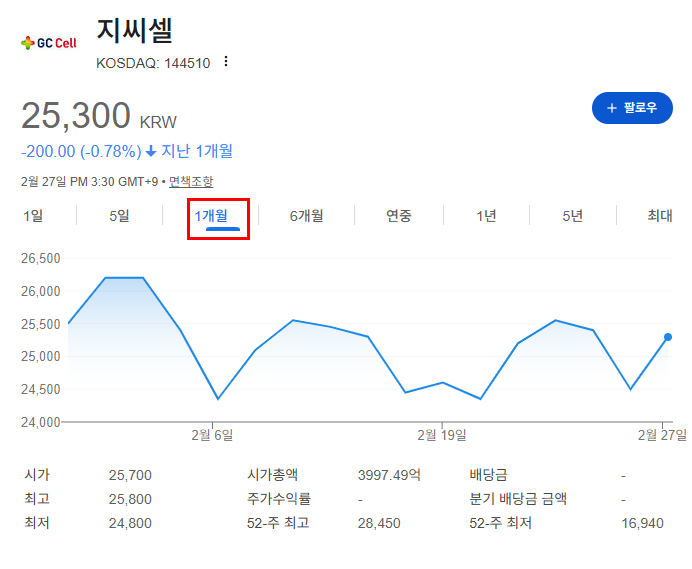Click the 2월 19일 date axis label
The width and height of the screenshot is (692, 569).
442,435
